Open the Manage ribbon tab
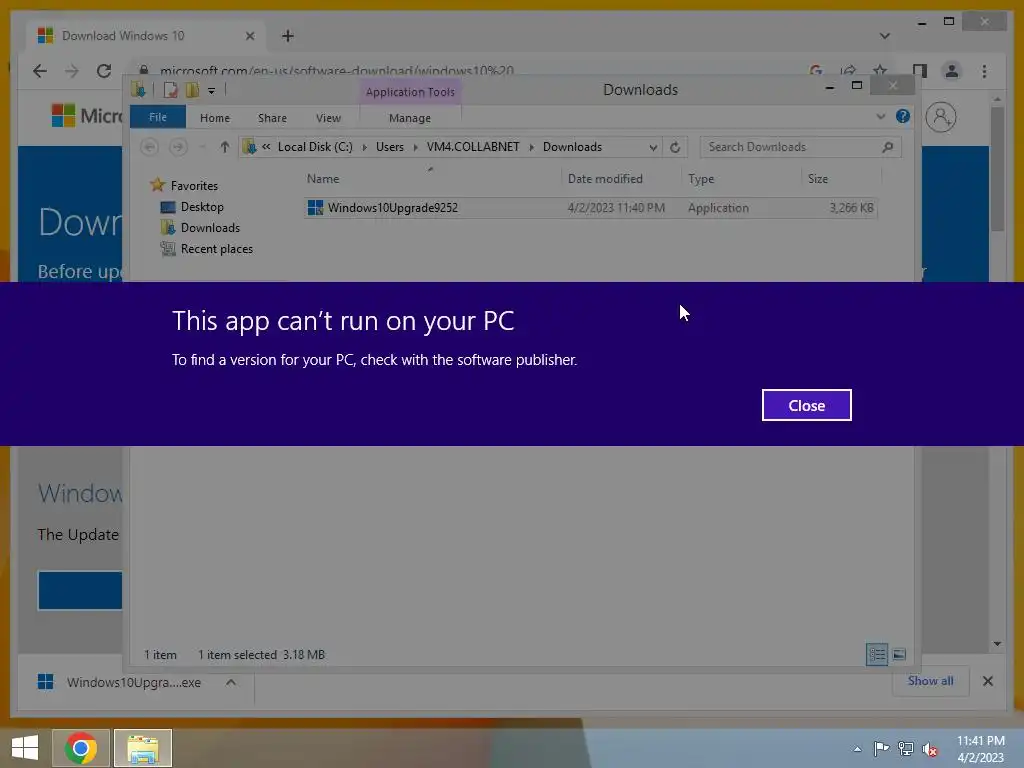 pyautogui.click(x=409, y=118)
